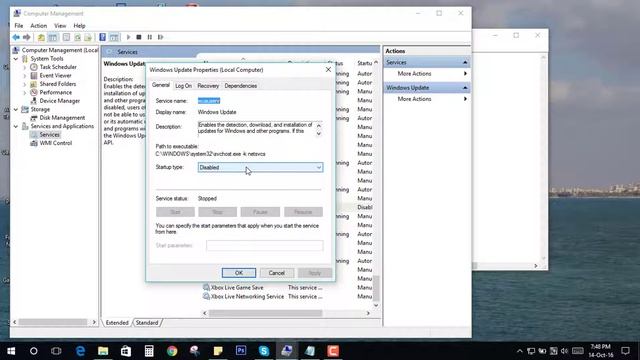Open Google Chrome from the taskbar
This screenshot has height=360, width=640.
[172, 351]
